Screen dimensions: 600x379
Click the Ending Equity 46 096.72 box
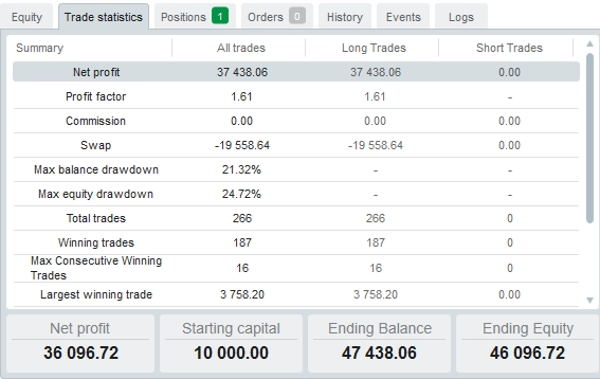[x=527, y=343]
